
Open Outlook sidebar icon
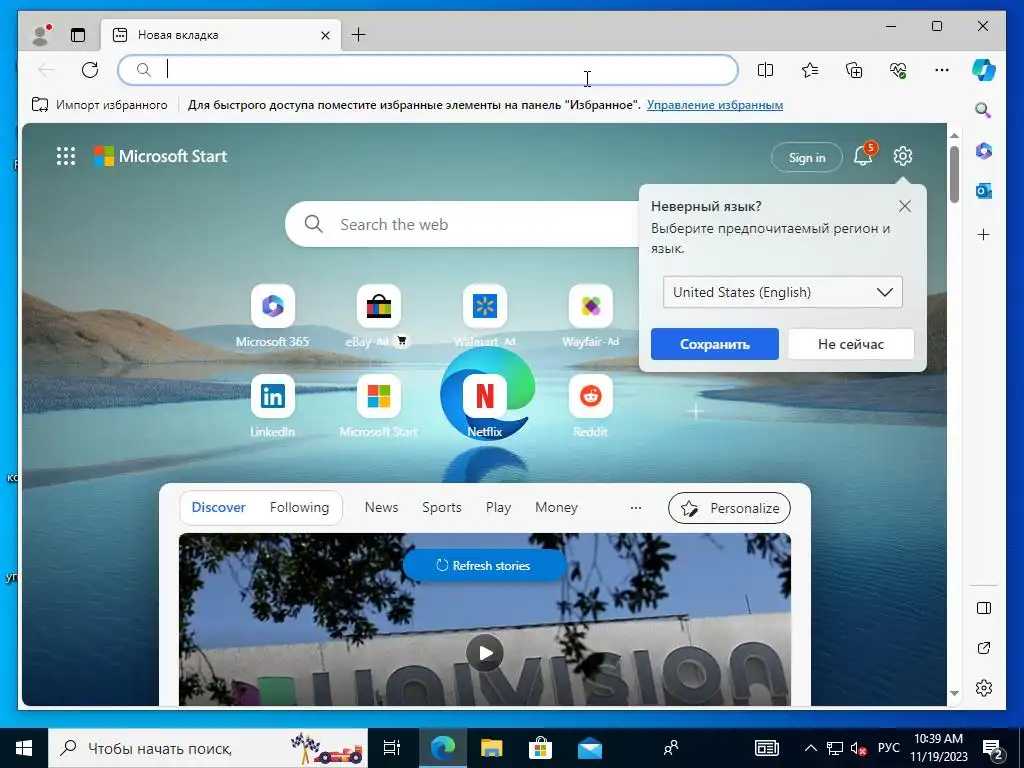(984, 191)
